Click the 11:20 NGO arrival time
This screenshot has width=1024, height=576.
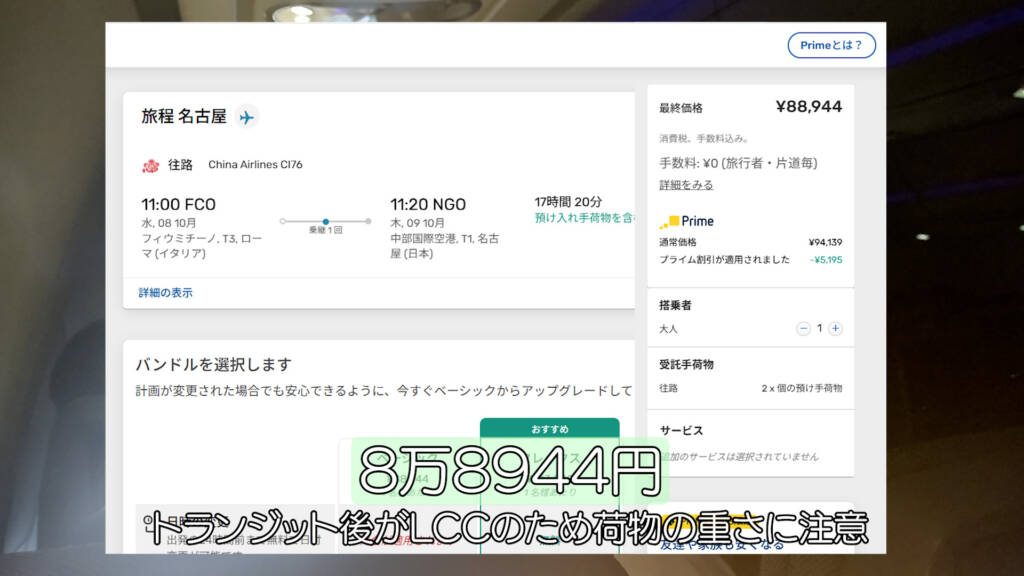[x=428, y=204]
